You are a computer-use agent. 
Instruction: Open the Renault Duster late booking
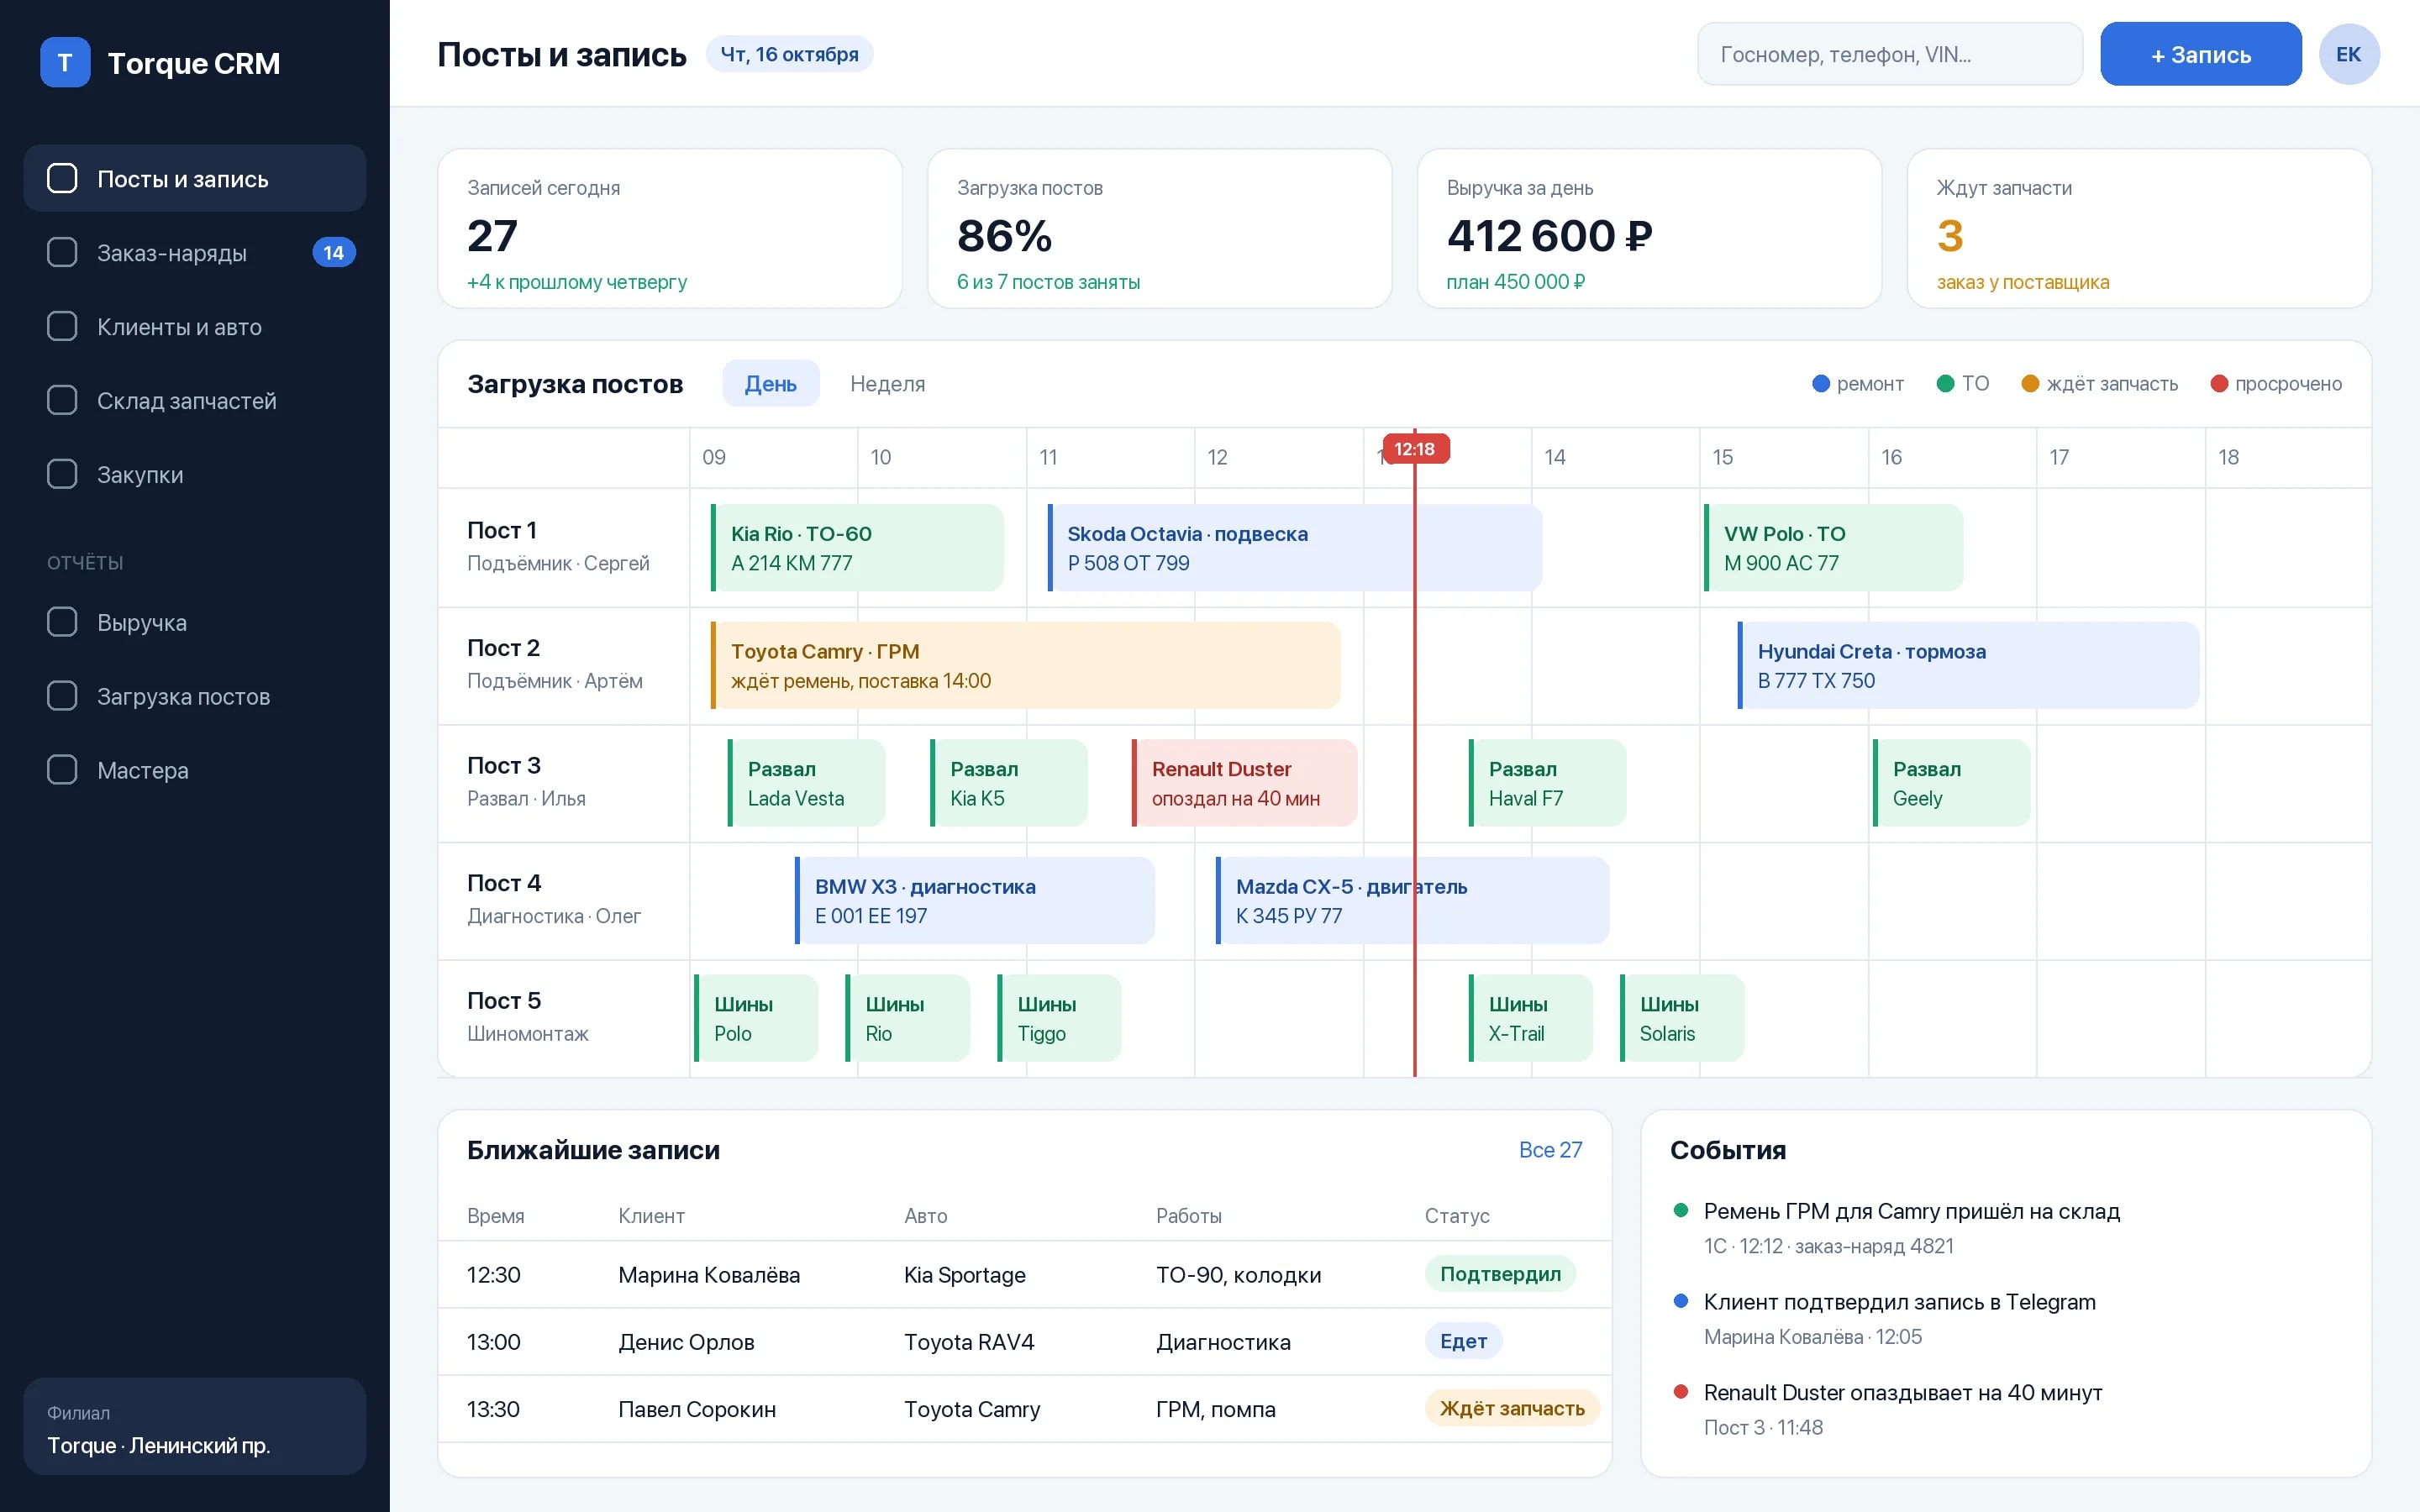coord(1245,783)
